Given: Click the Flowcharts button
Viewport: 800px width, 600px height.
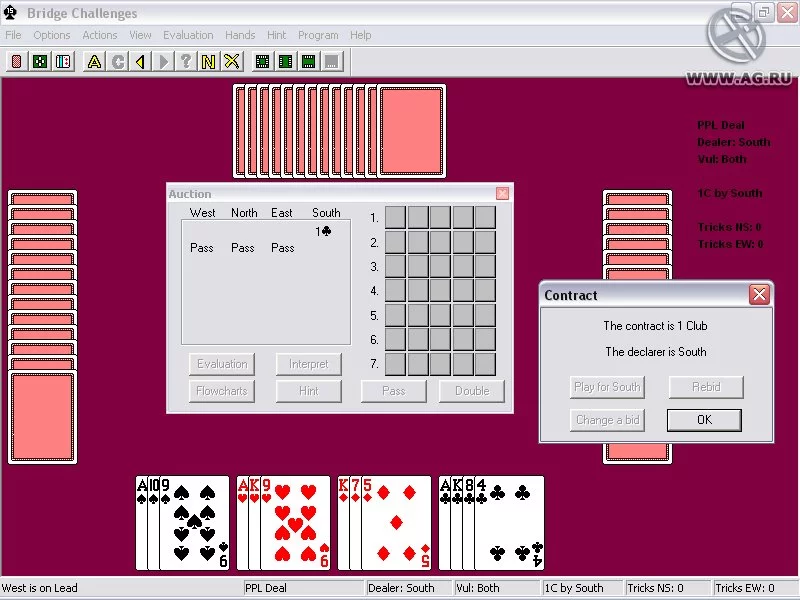Looking at the screenshot, I should [222, 391].
